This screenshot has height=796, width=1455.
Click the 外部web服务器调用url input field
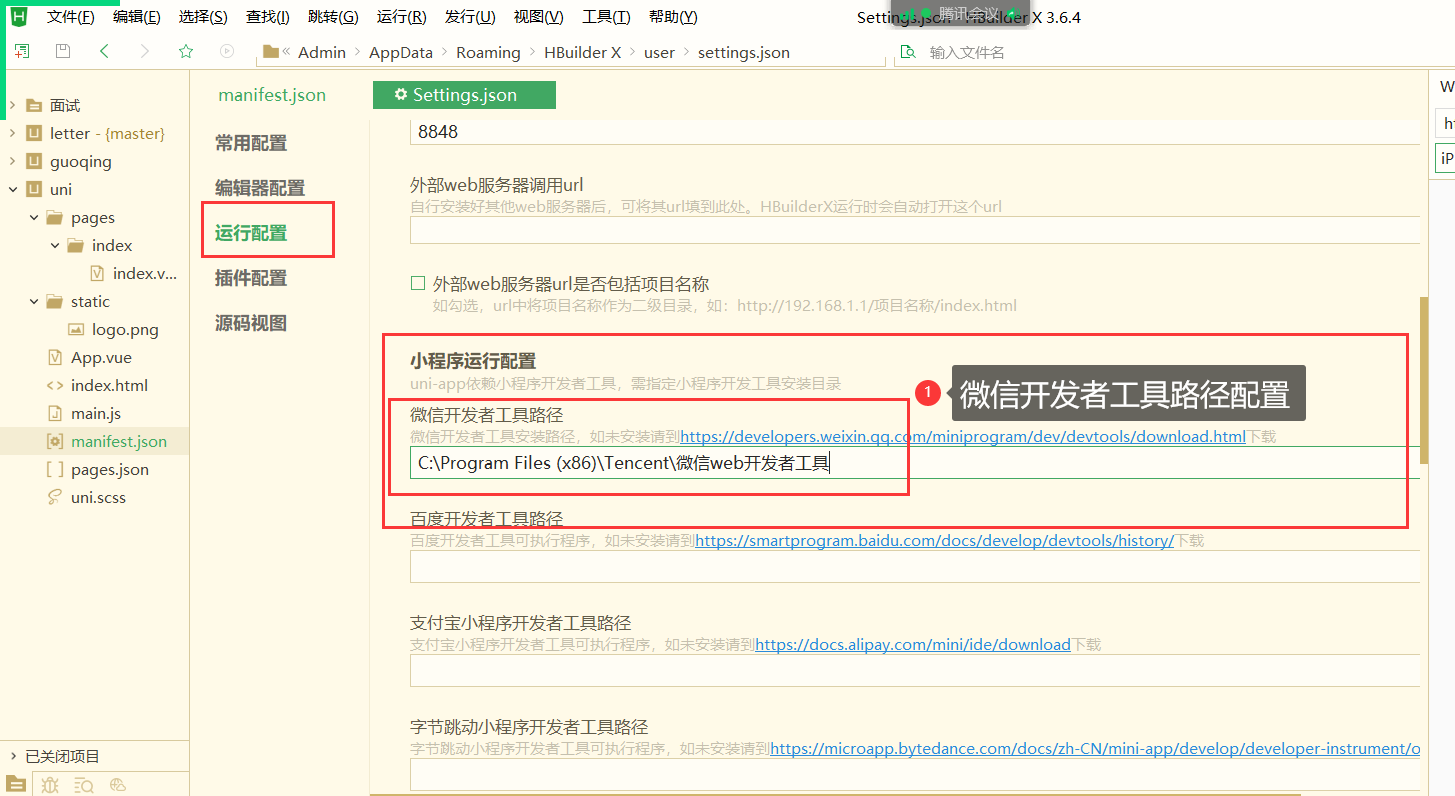915,230
